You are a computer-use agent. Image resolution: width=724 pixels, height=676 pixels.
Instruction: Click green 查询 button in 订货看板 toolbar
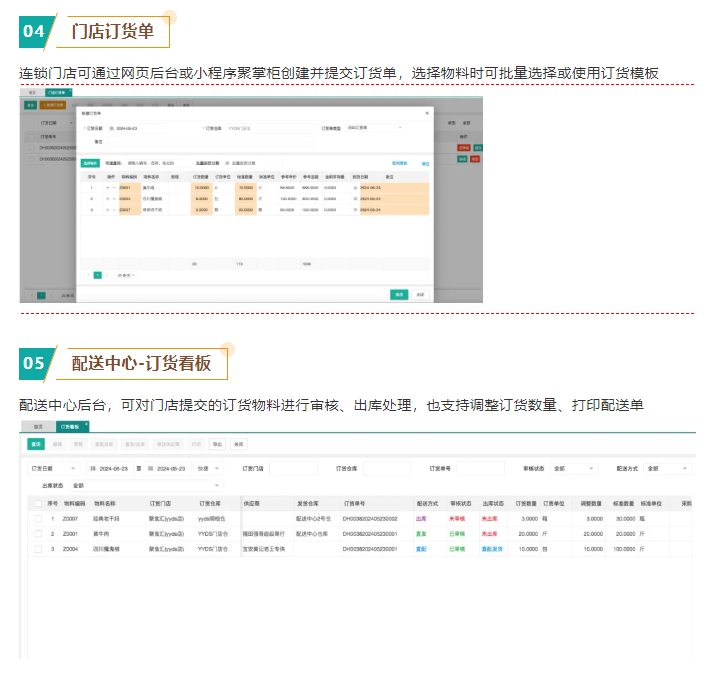(36, 444)
